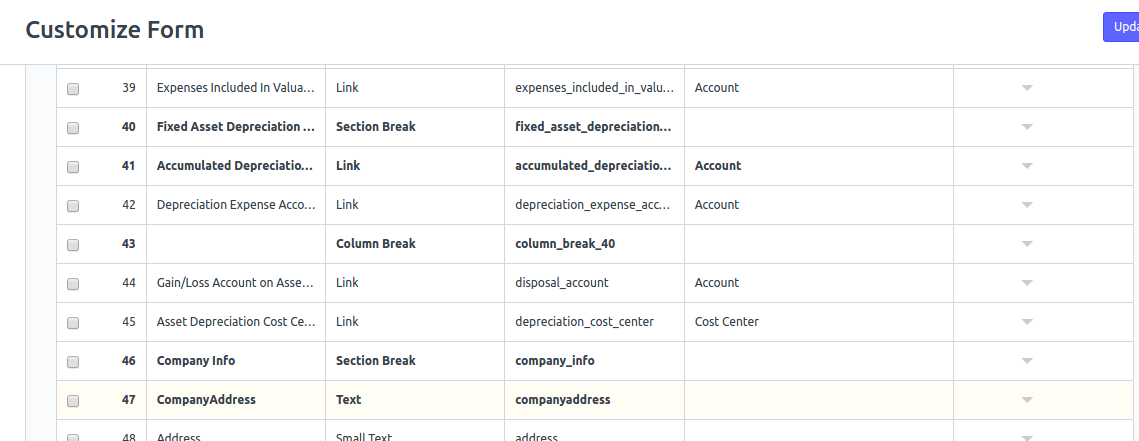This screenshot has width=1139, height=441.
Task: Click Cost Center options cell
Action: pyautogui.click(x=819, y=322)
